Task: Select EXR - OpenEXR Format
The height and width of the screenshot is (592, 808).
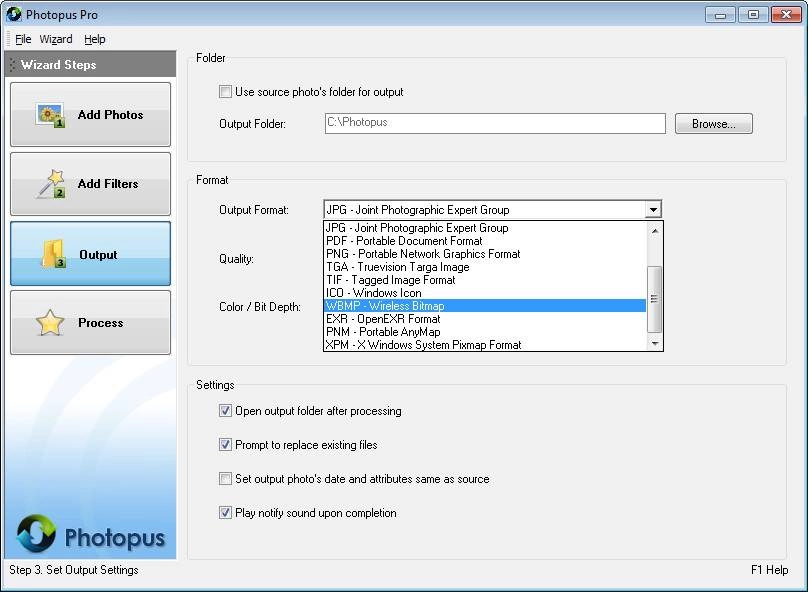Action: coord(485,319)
